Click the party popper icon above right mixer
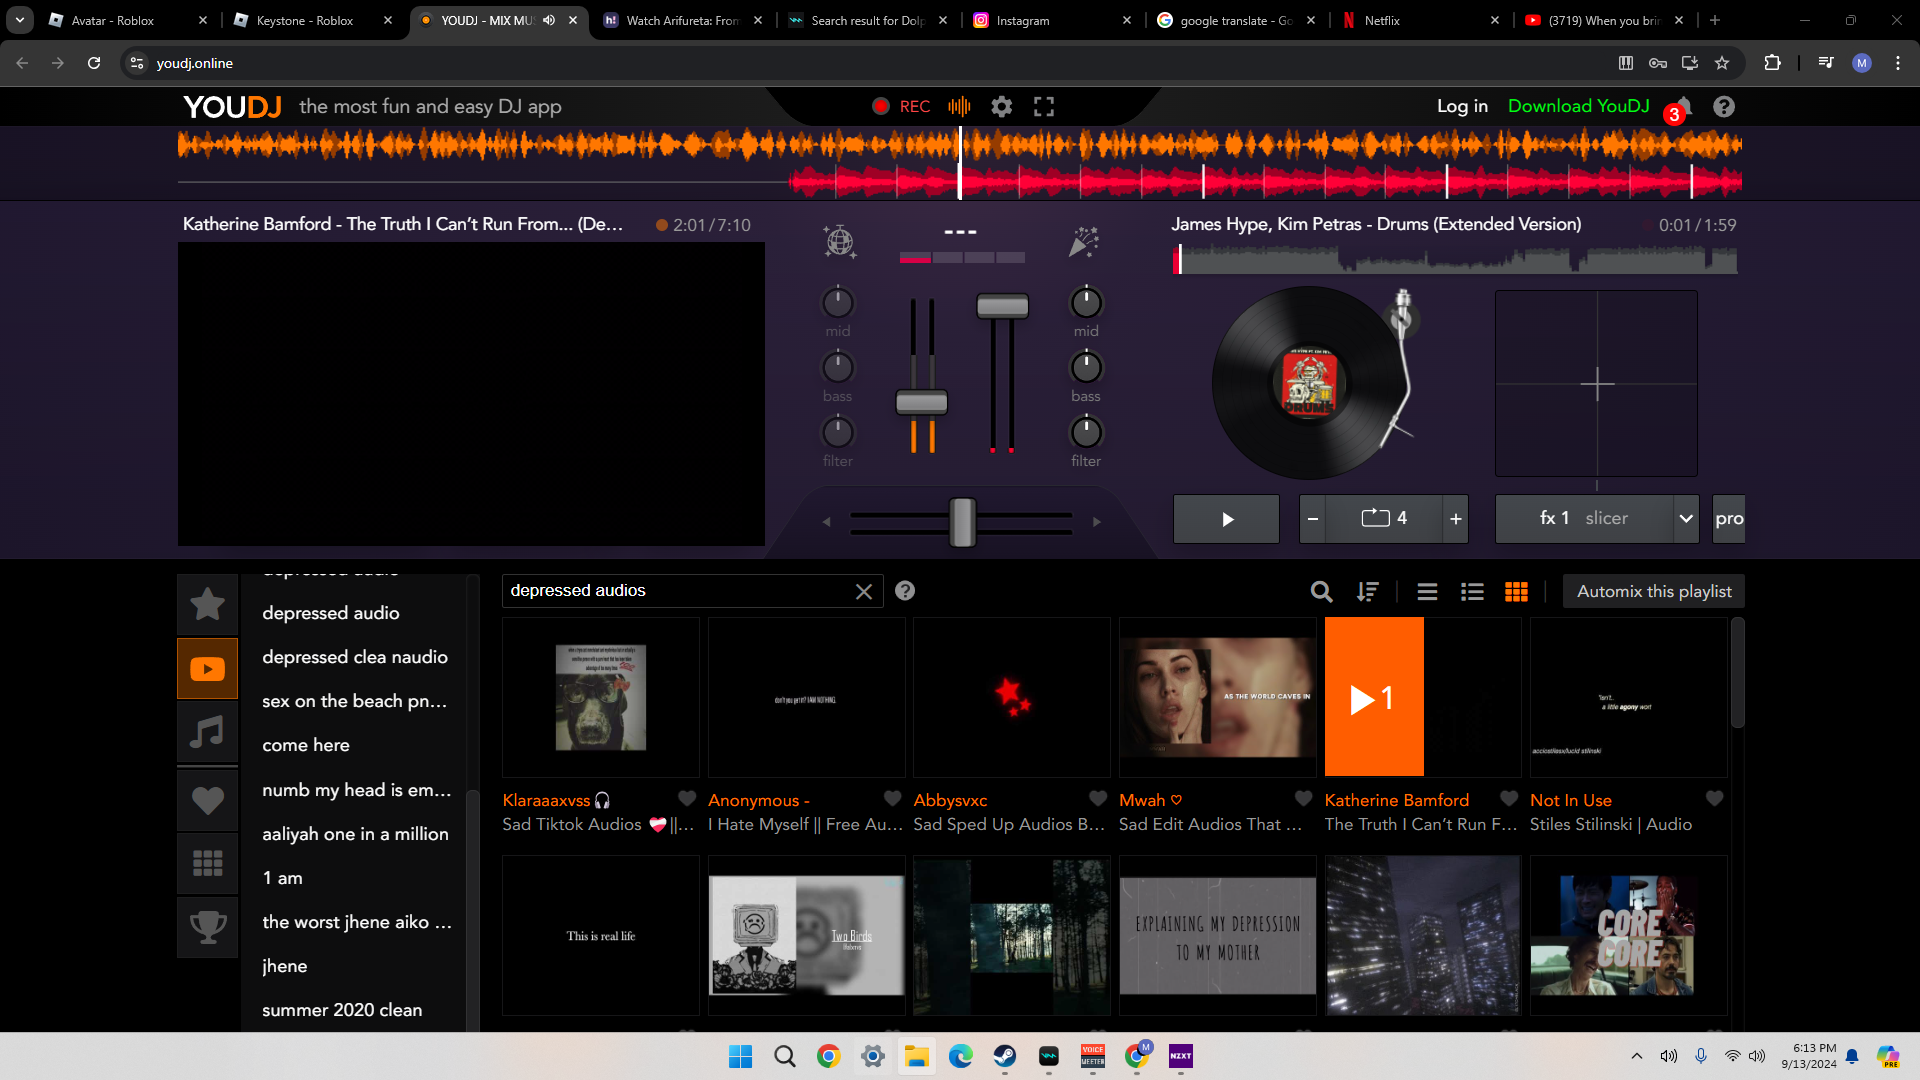Viewport: 1920px width, 1080px height. point(1084,241)
